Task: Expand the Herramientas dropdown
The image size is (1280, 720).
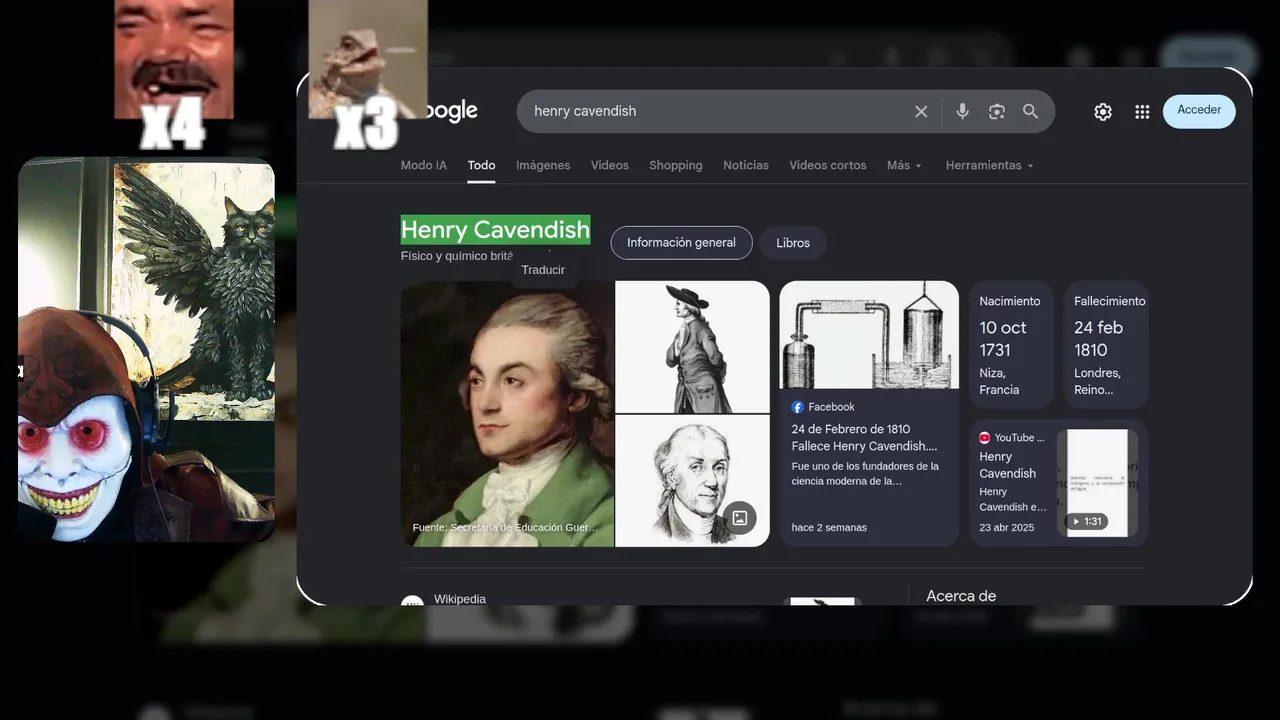Action: pyautogui.click(x=989, y=165)
